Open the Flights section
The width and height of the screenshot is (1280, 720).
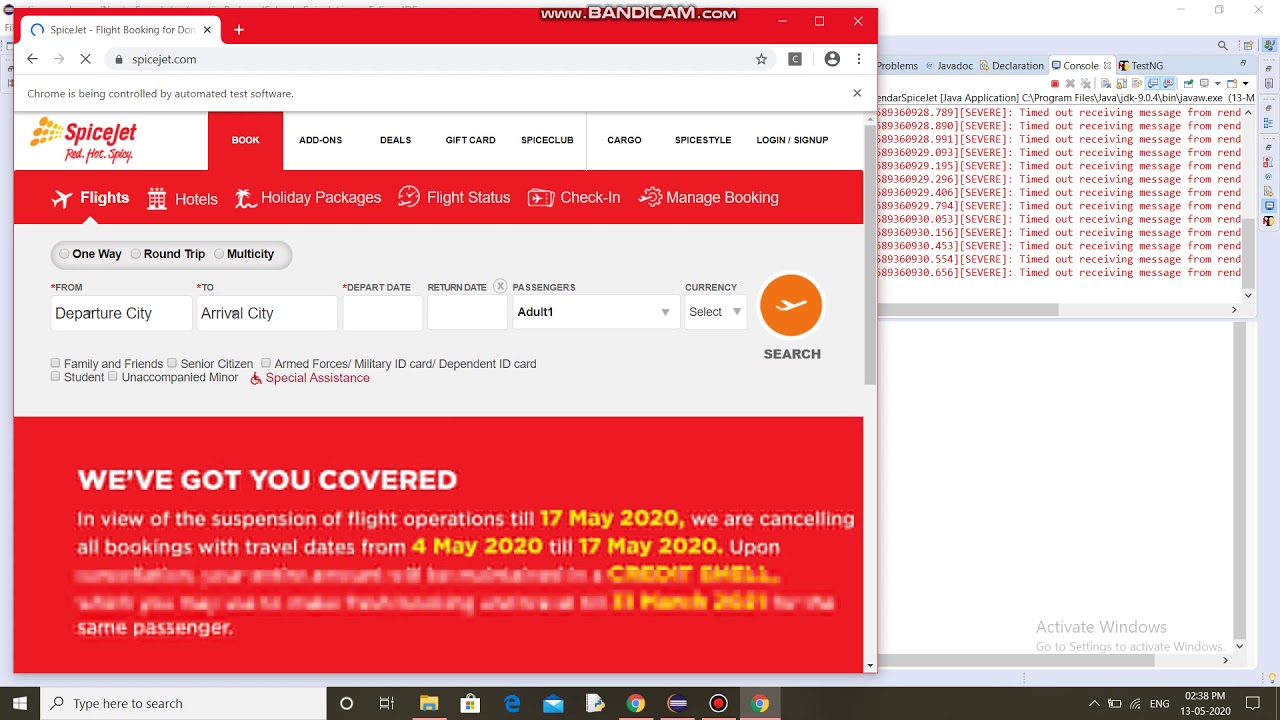point(90,198)
